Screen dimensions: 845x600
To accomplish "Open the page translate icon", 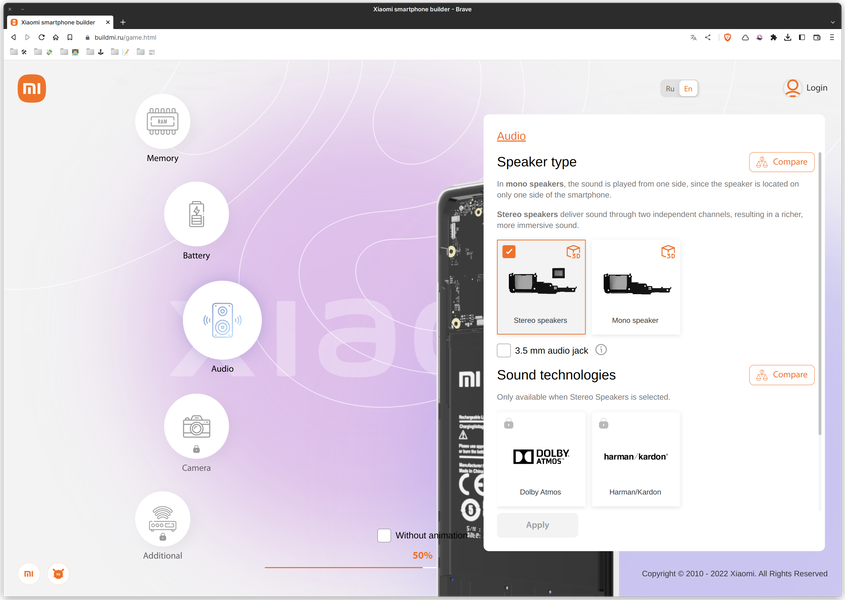I will tap(694, 37).
